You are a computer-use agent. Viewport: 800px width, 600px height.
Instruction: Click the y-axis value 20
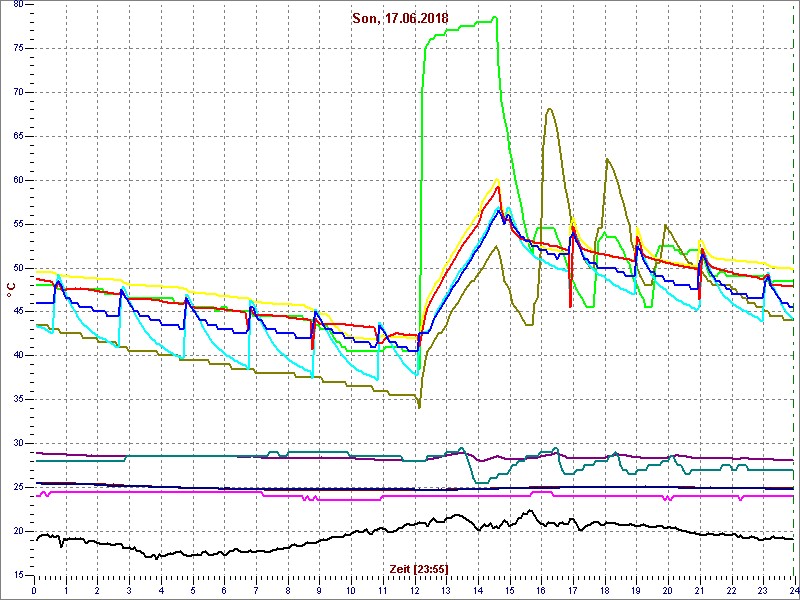(x=18, y=531)
